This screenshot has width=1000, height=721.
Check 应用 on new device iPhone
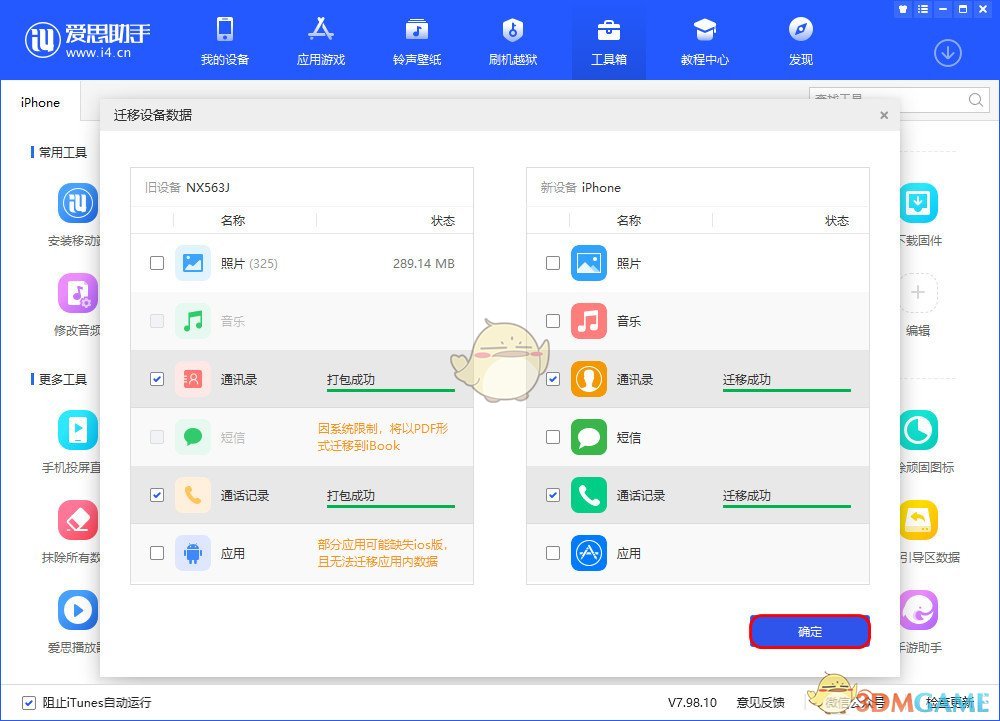[553, 553]
